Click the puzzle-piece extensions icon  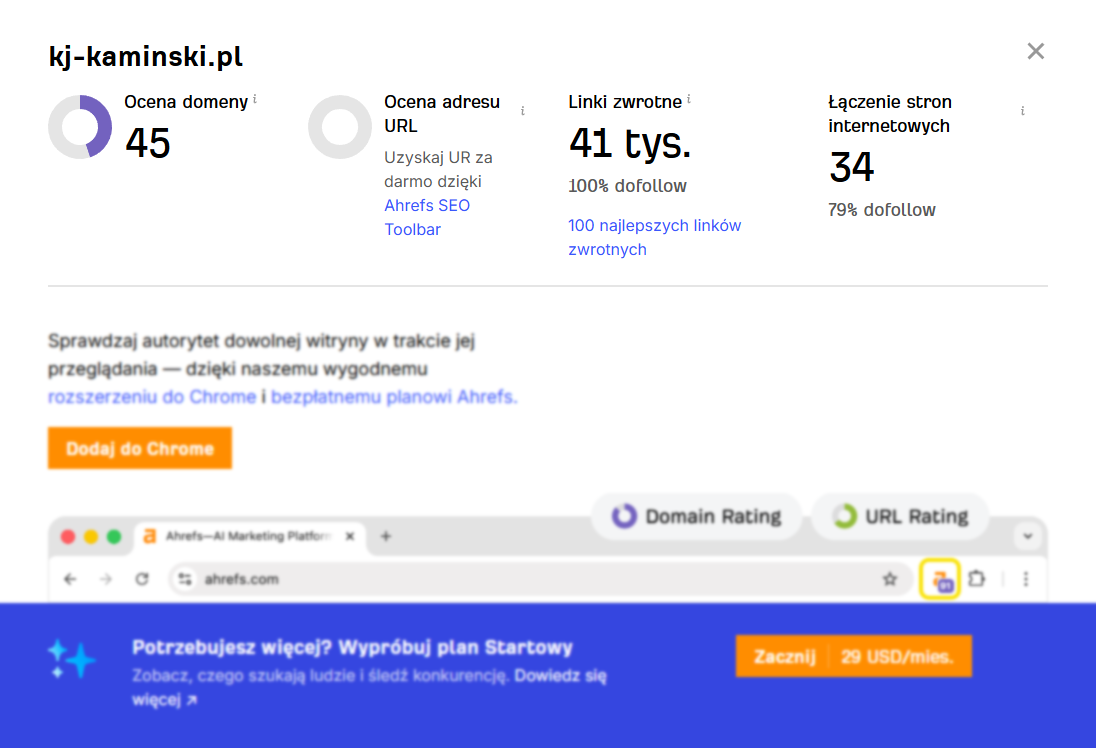977,579
